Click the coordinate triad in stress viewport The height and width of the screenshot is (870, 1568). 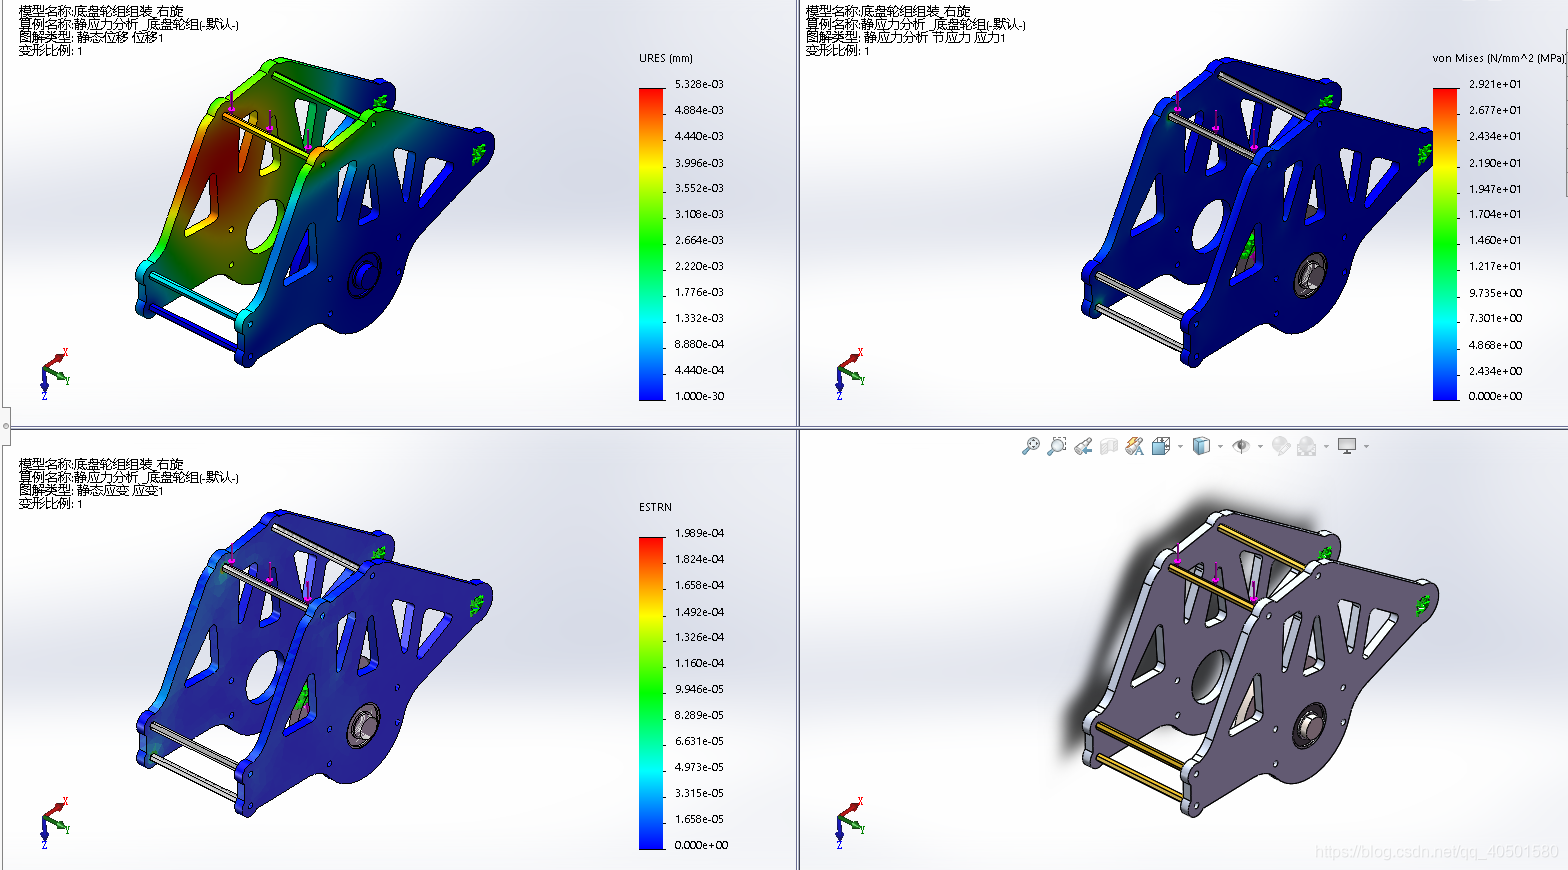[x=850, y=374]
